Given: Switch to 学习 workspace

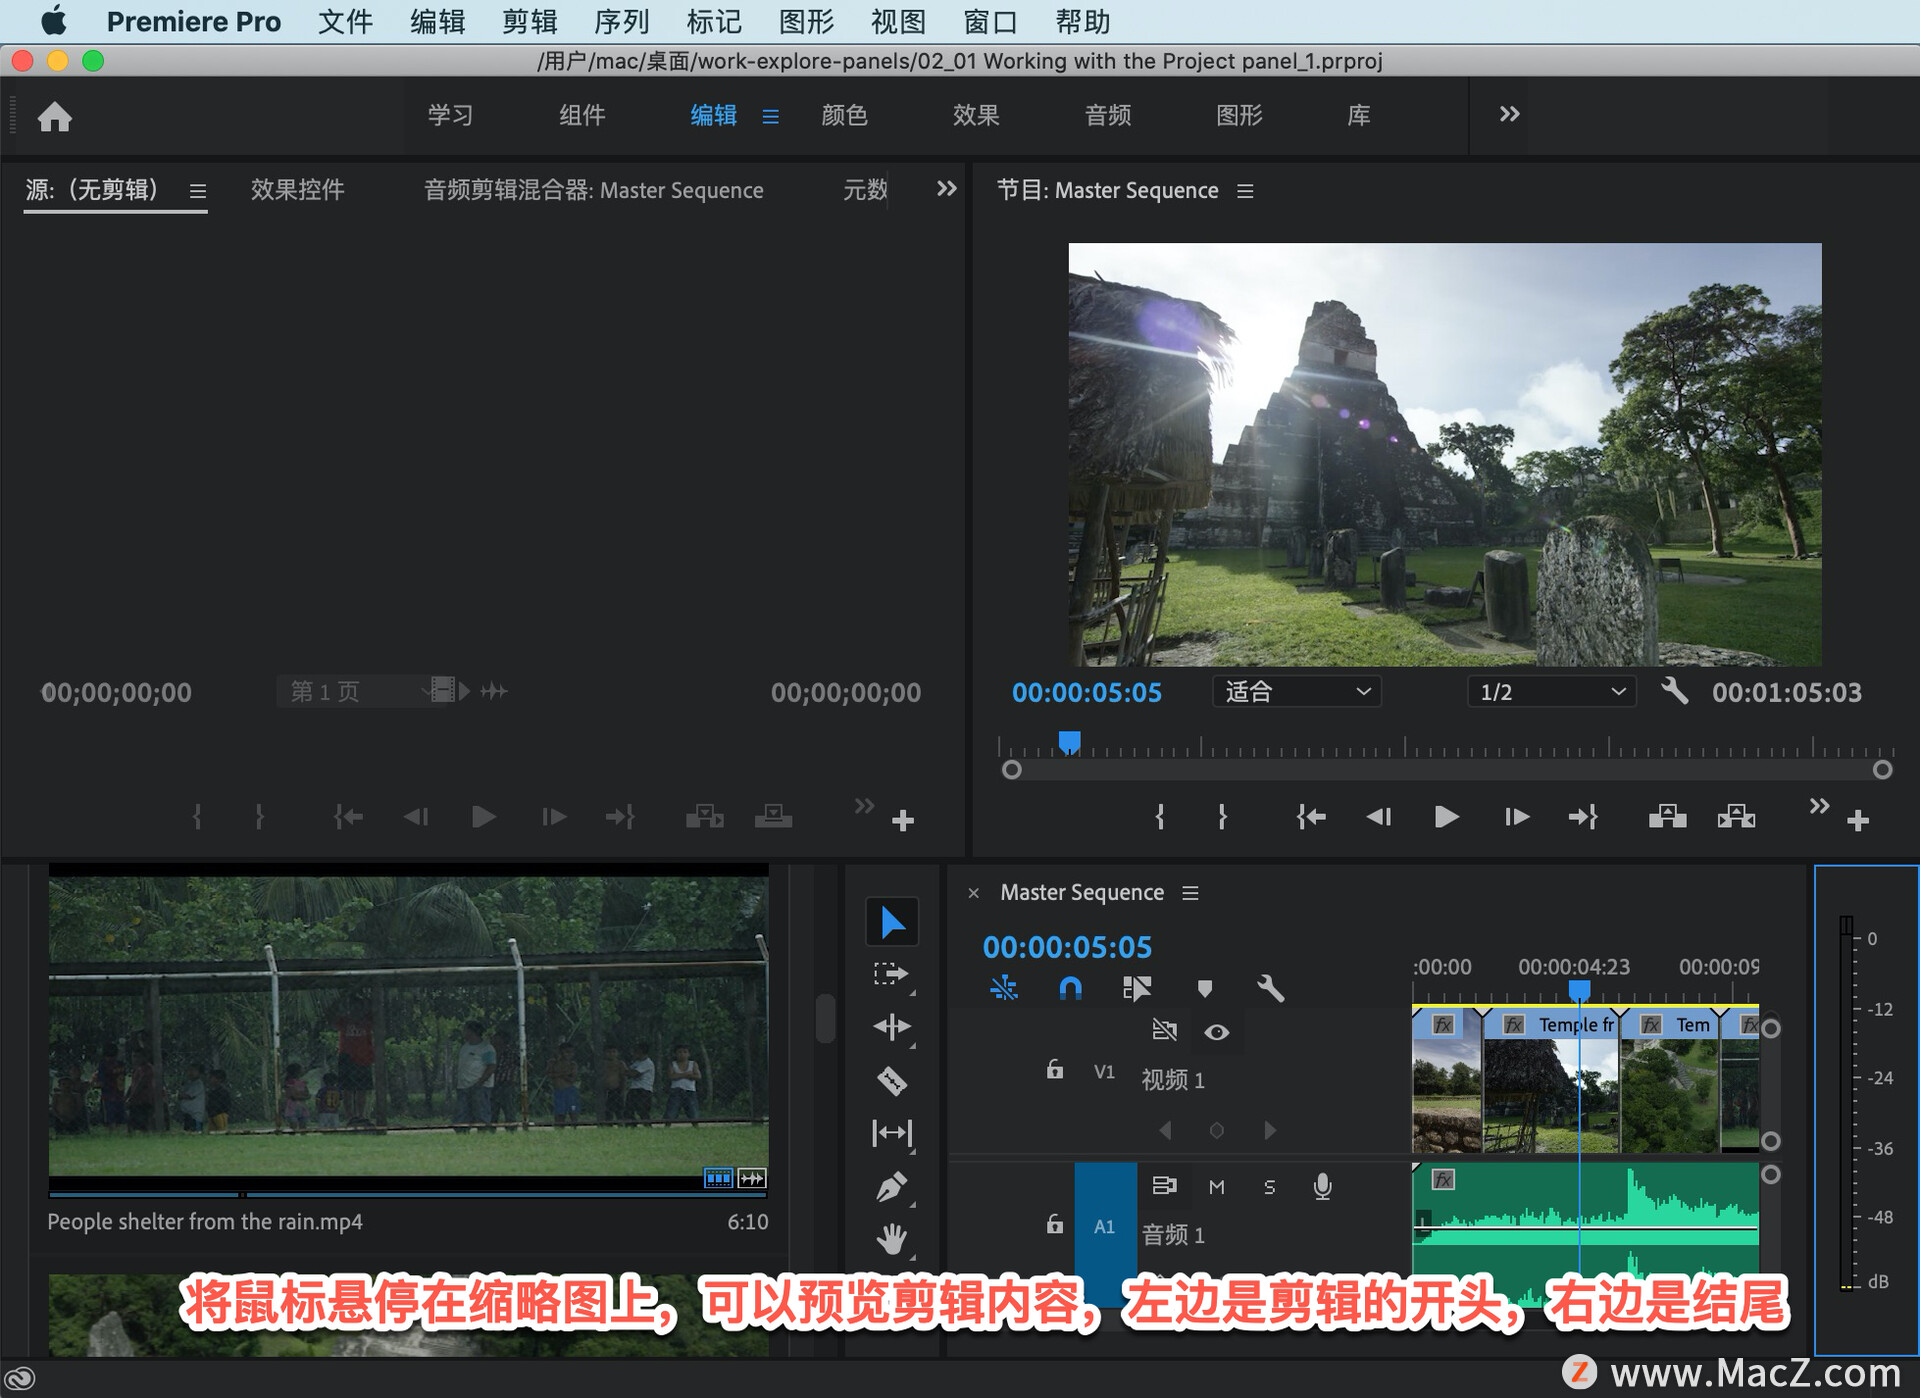Looking at the screenshot, I should (x=450, y=115).
